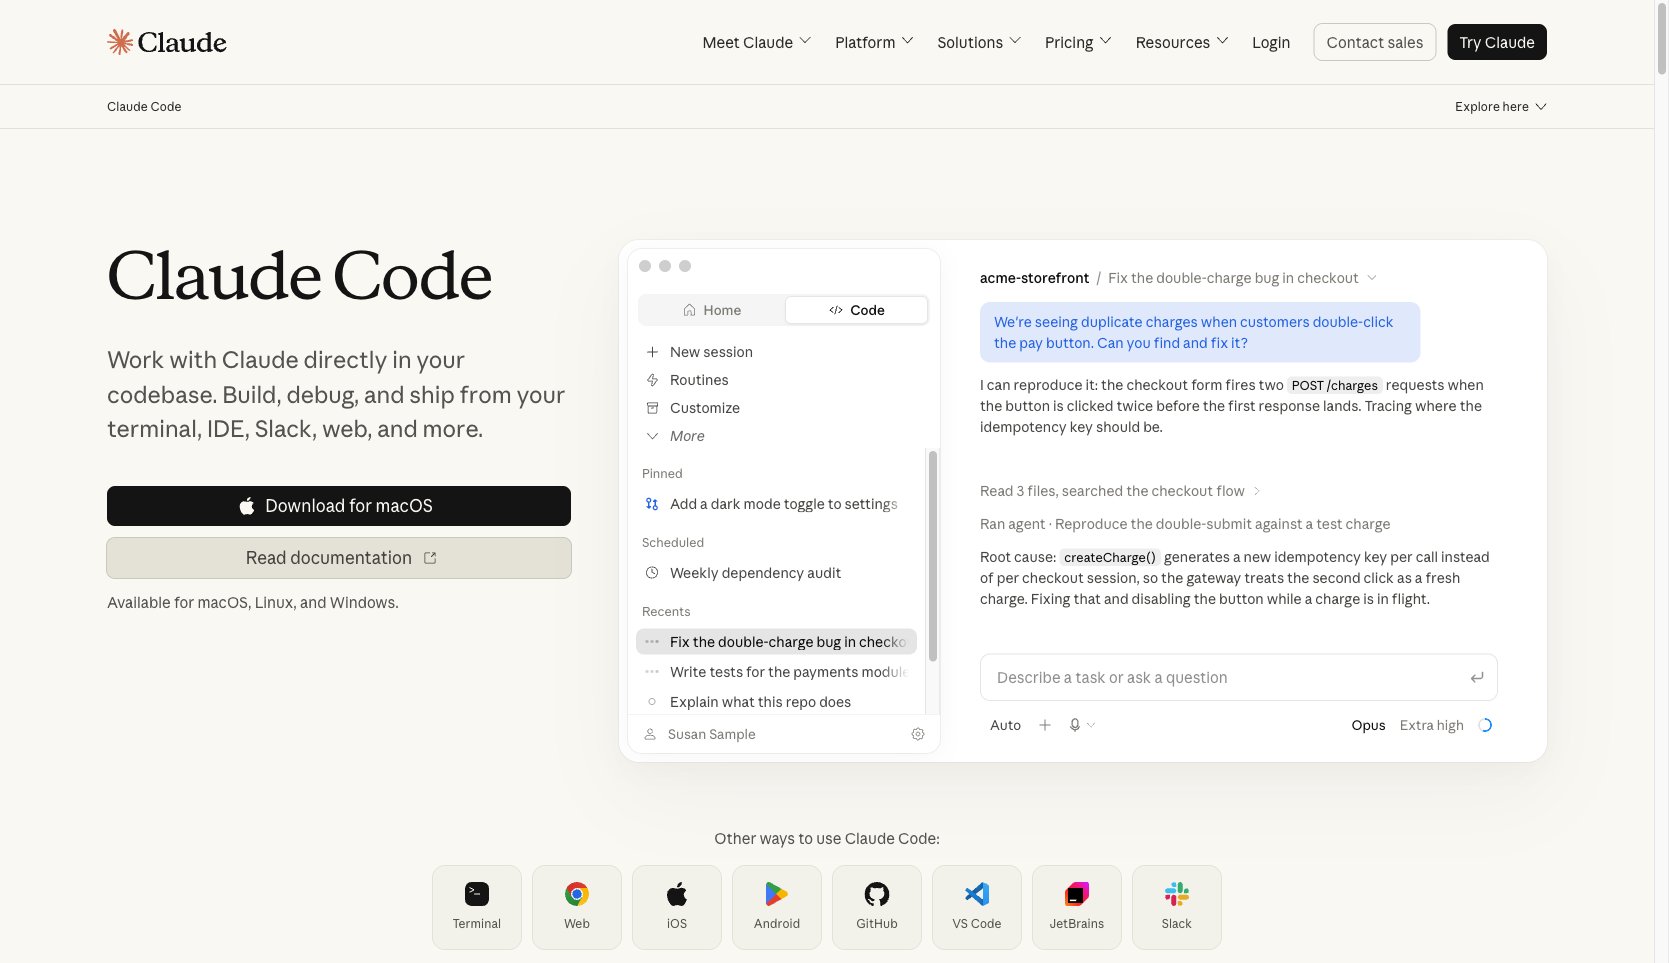
Task: Click the microphone icon in the composer
Action: (1075, 725)
